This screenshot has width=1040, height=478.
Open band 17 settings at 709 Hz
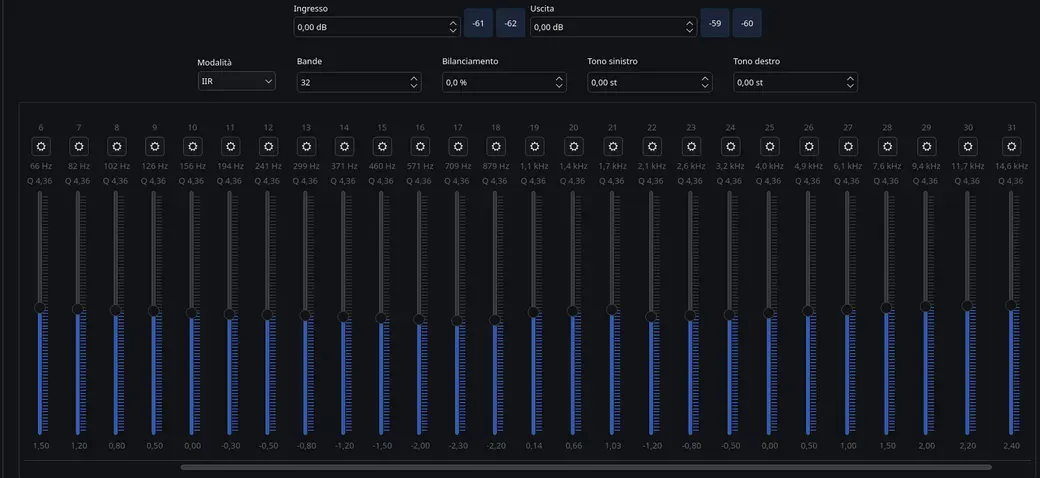(x=458, y=147)
